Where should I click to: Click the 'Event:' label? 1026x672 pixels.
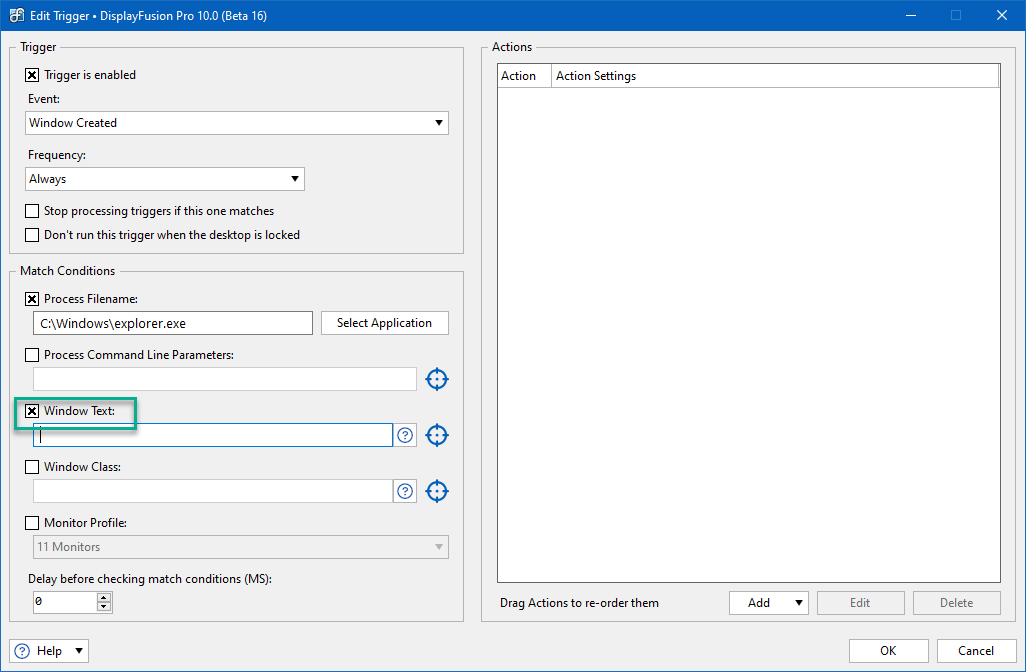44,99
